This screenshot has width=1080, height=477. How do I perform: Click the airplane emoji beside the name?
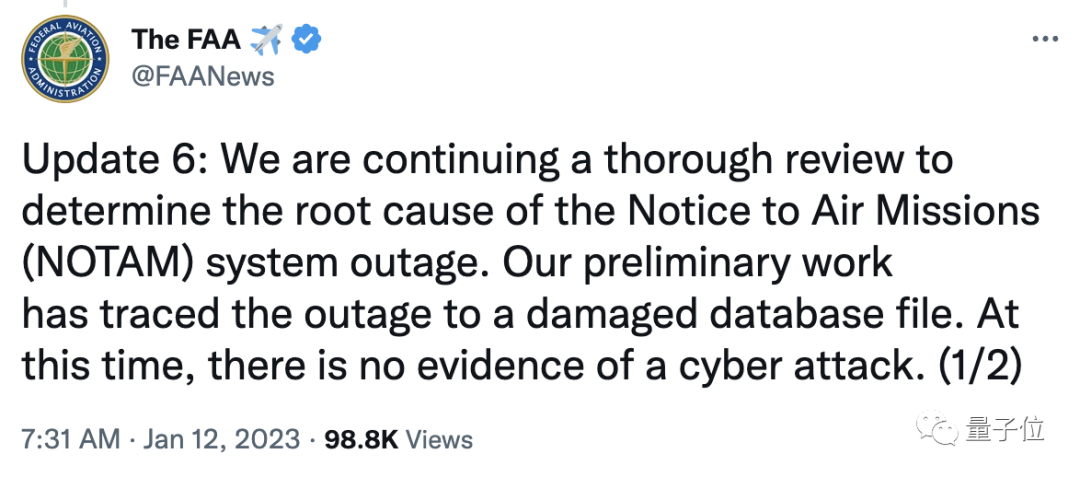264,41
